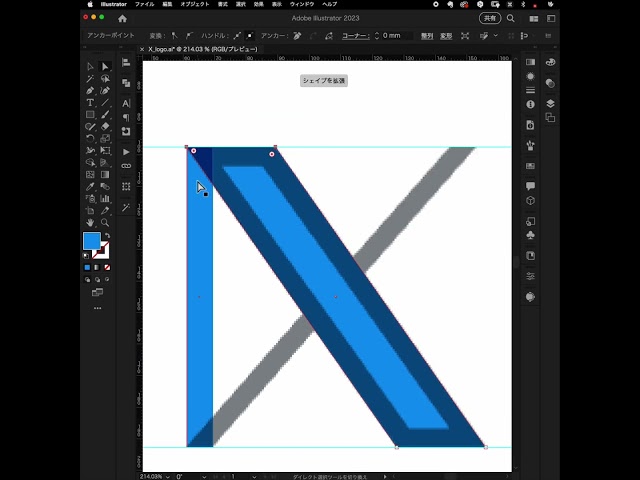640x480 pixels.
Task: Click the Home icon
Action: (x=122, y=18)
